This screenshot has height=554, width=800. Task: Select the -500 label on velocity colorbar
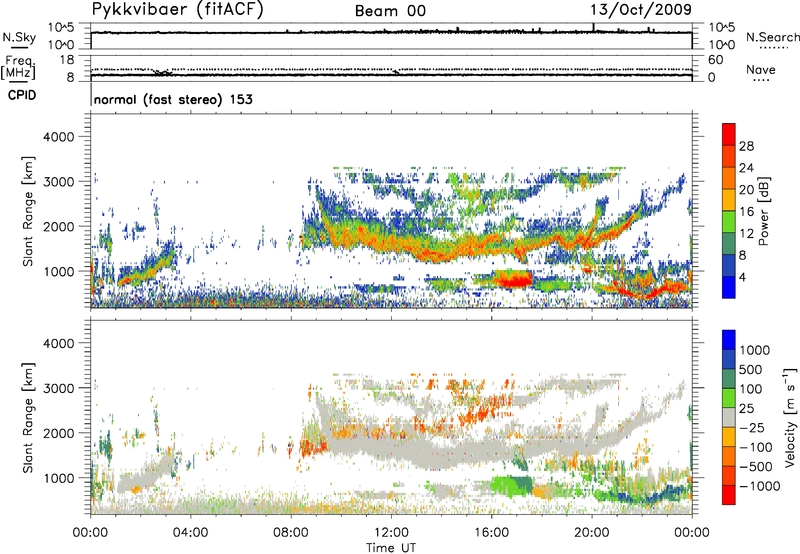coord(755,467)
